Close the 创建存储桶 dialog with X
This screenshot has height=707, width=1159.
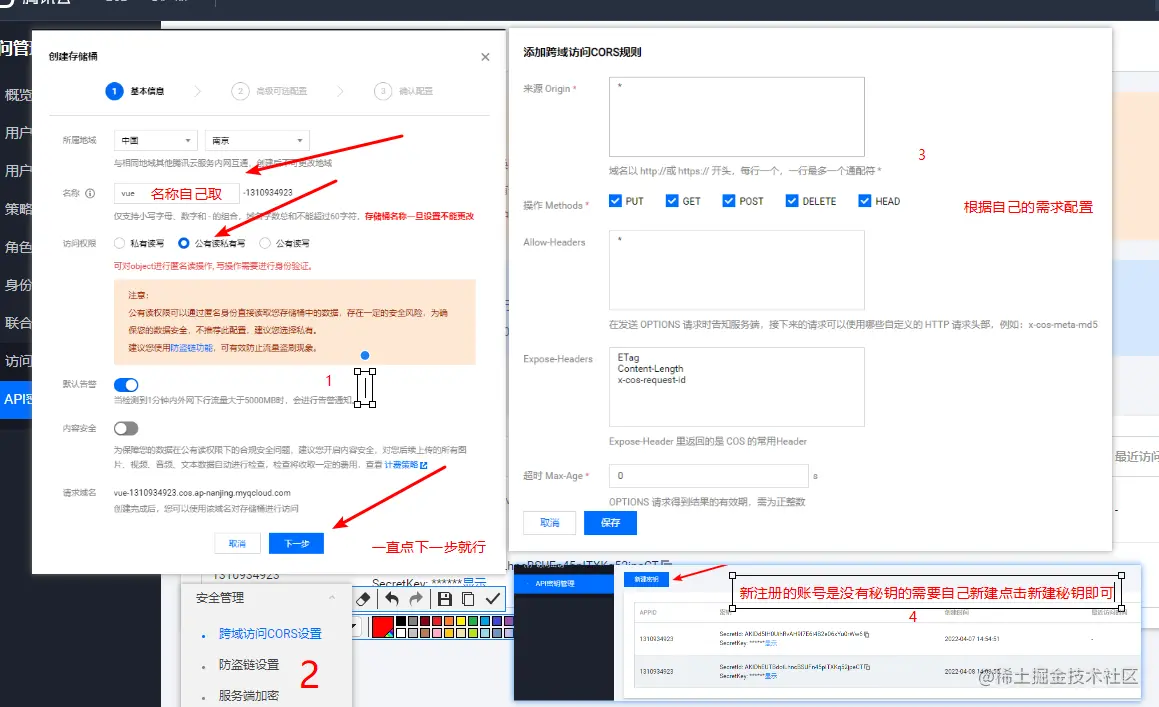pos(485,57)
